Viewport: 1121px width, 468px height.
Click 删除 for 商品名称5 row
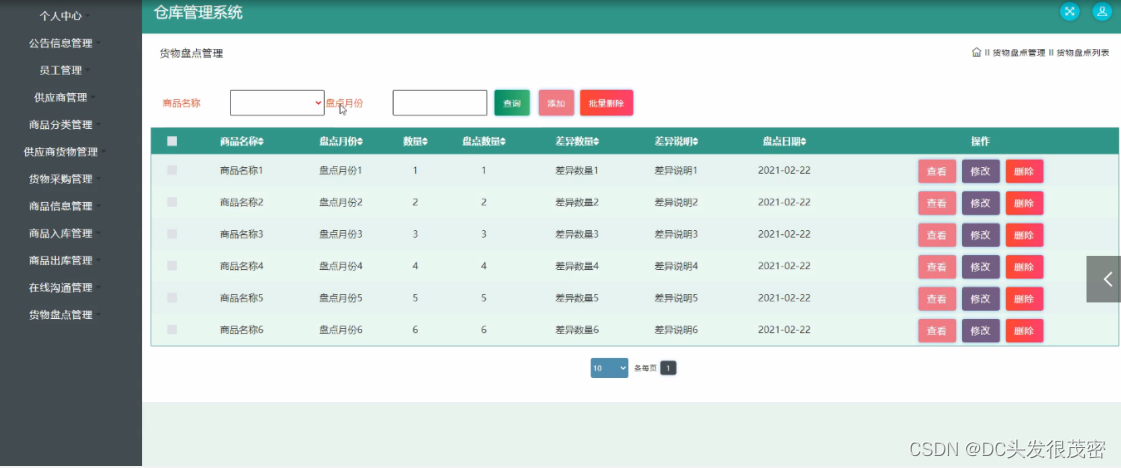[x=1024, y=299]
